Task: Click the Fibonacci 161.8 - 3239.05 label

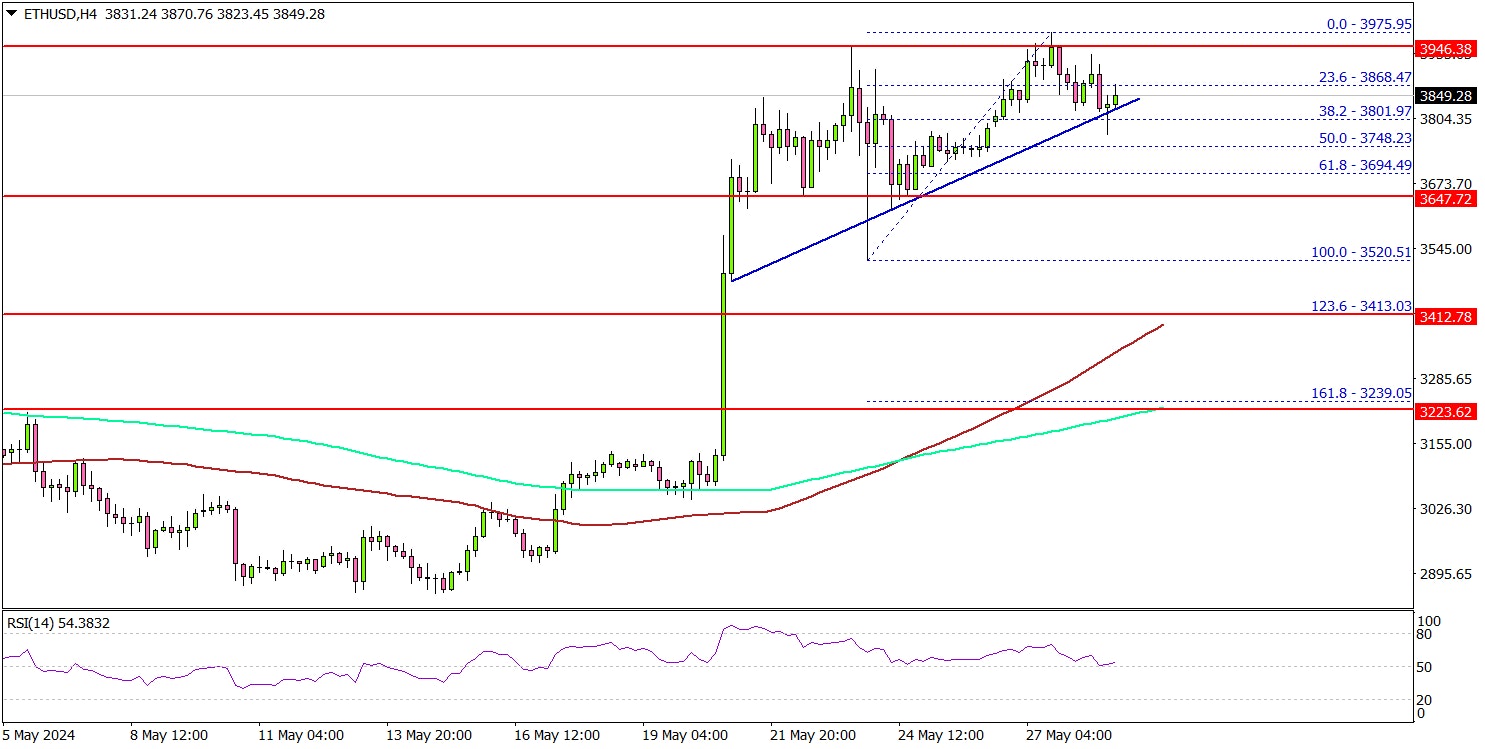Action: click(1361, 394)
